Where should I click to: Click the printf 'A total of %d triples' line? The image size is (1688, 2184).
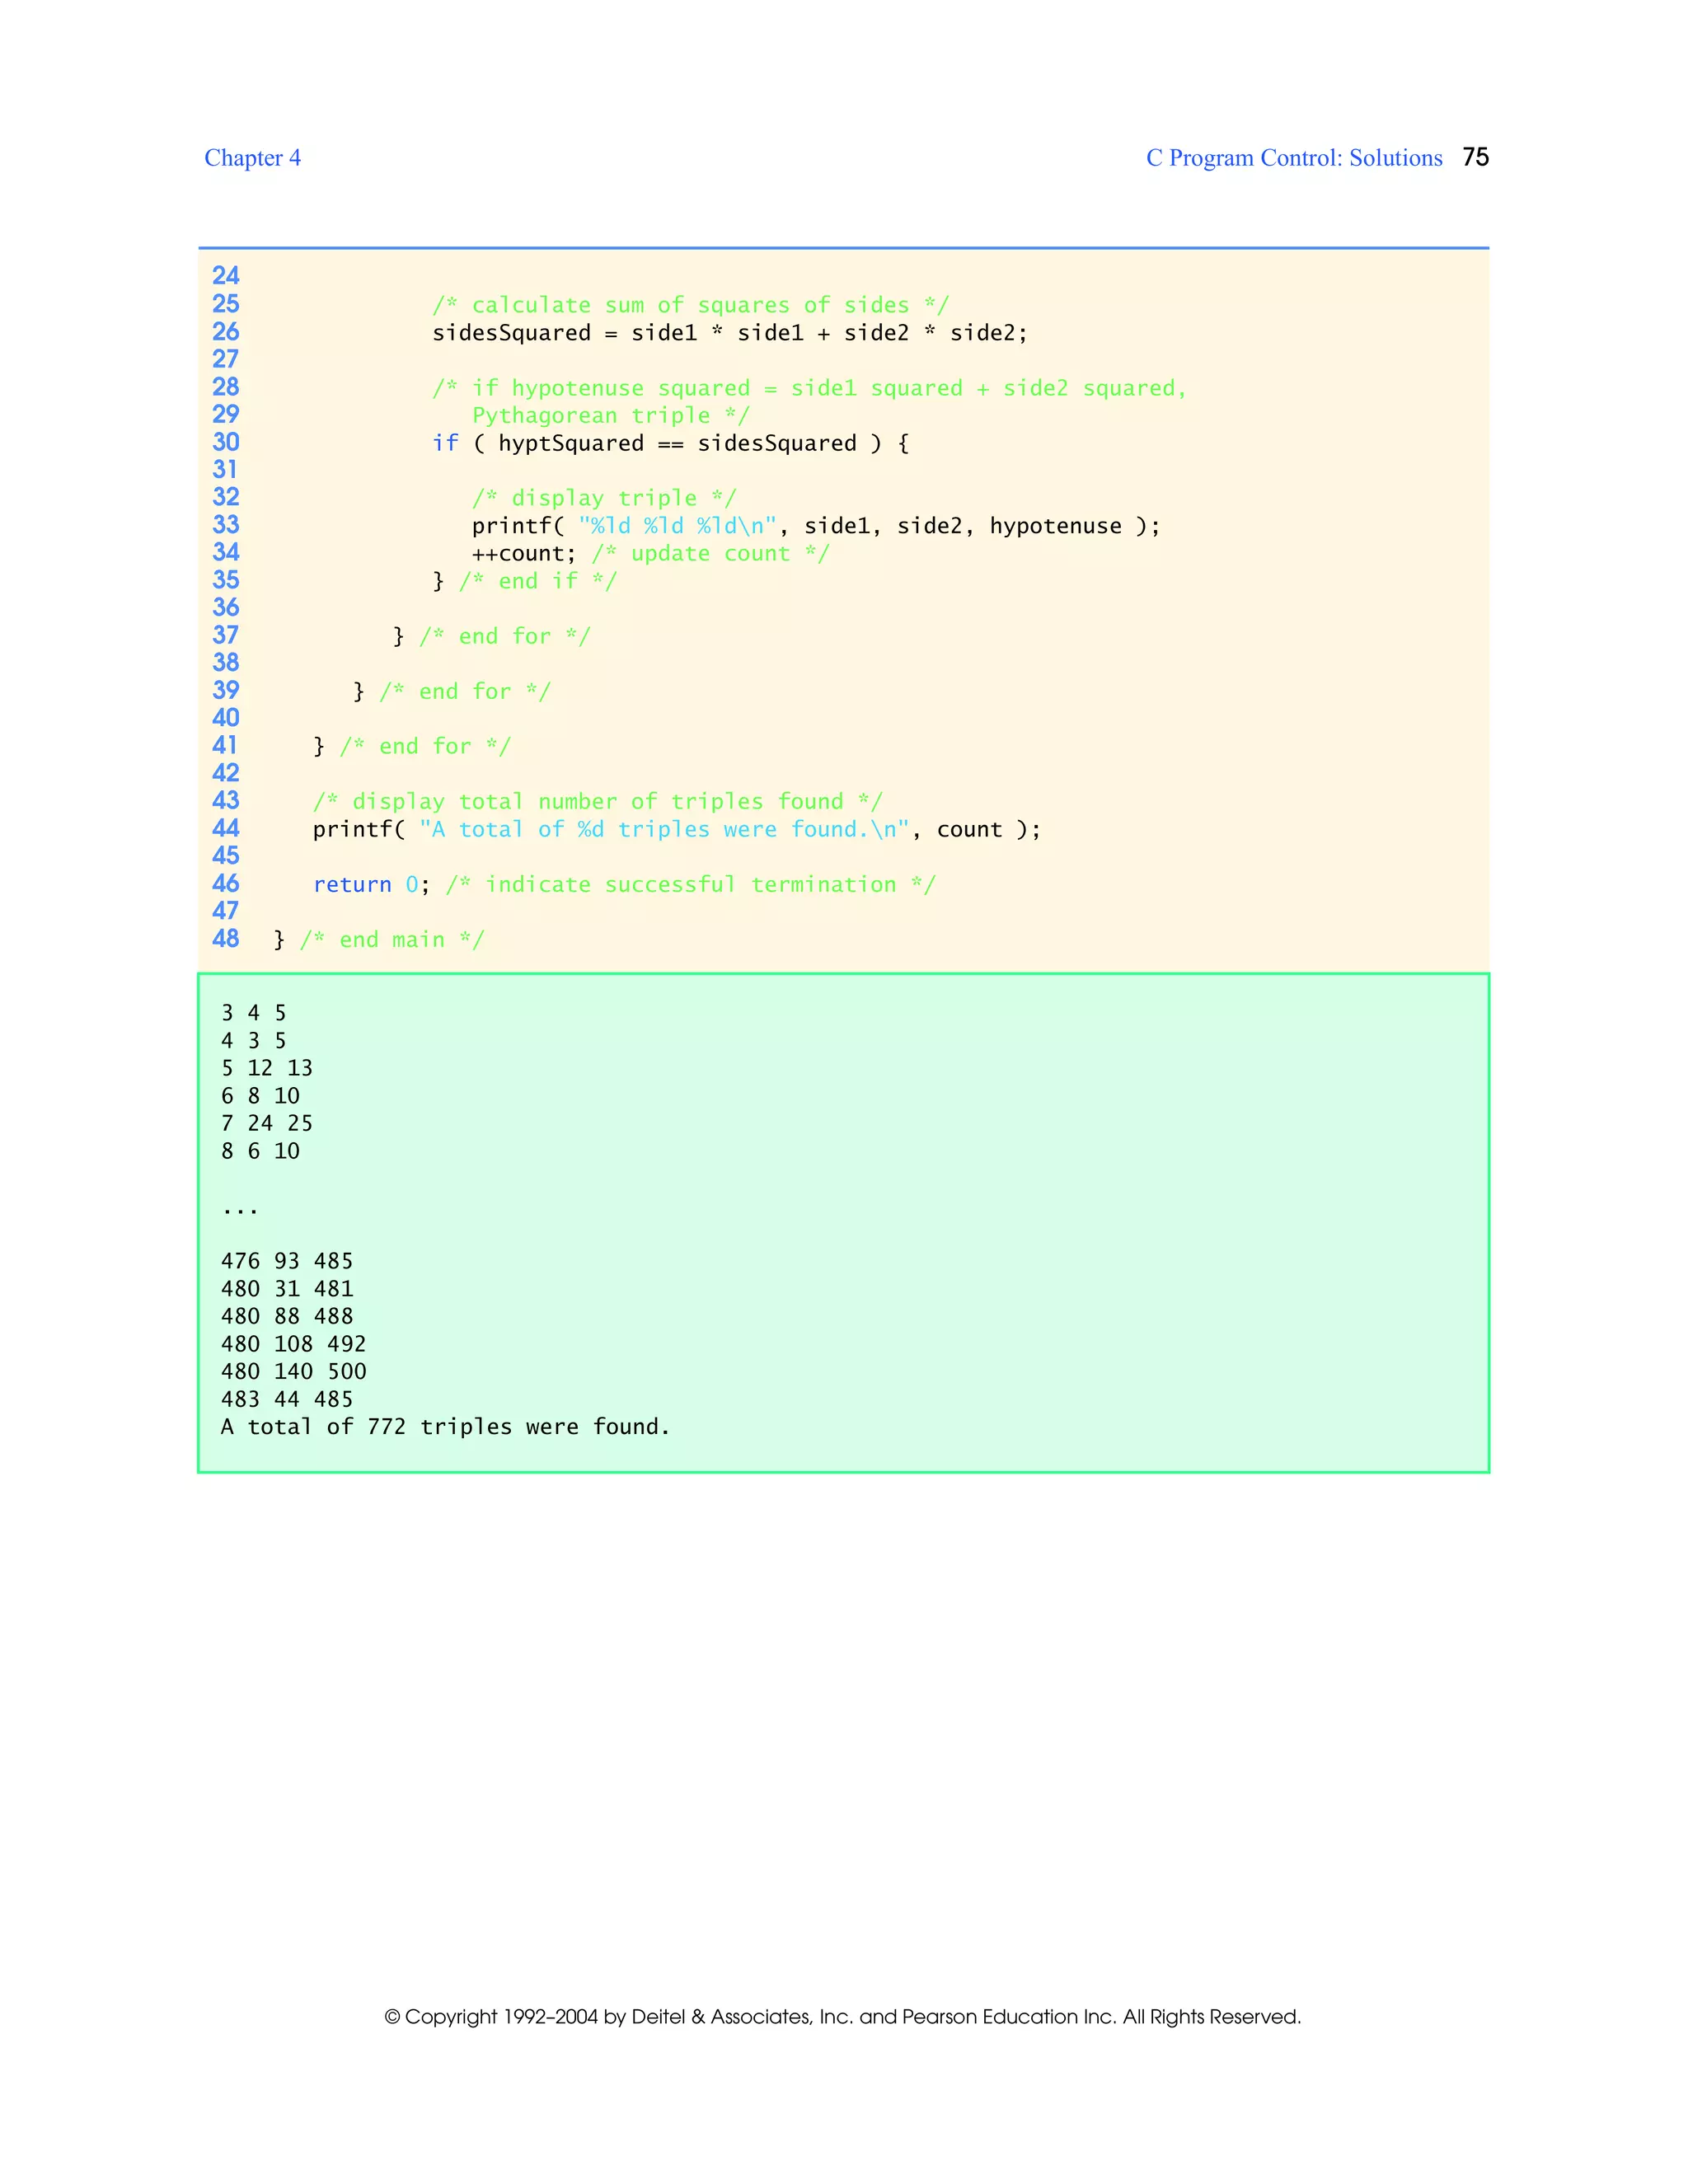pyautogui.click(x=676, y=829)
